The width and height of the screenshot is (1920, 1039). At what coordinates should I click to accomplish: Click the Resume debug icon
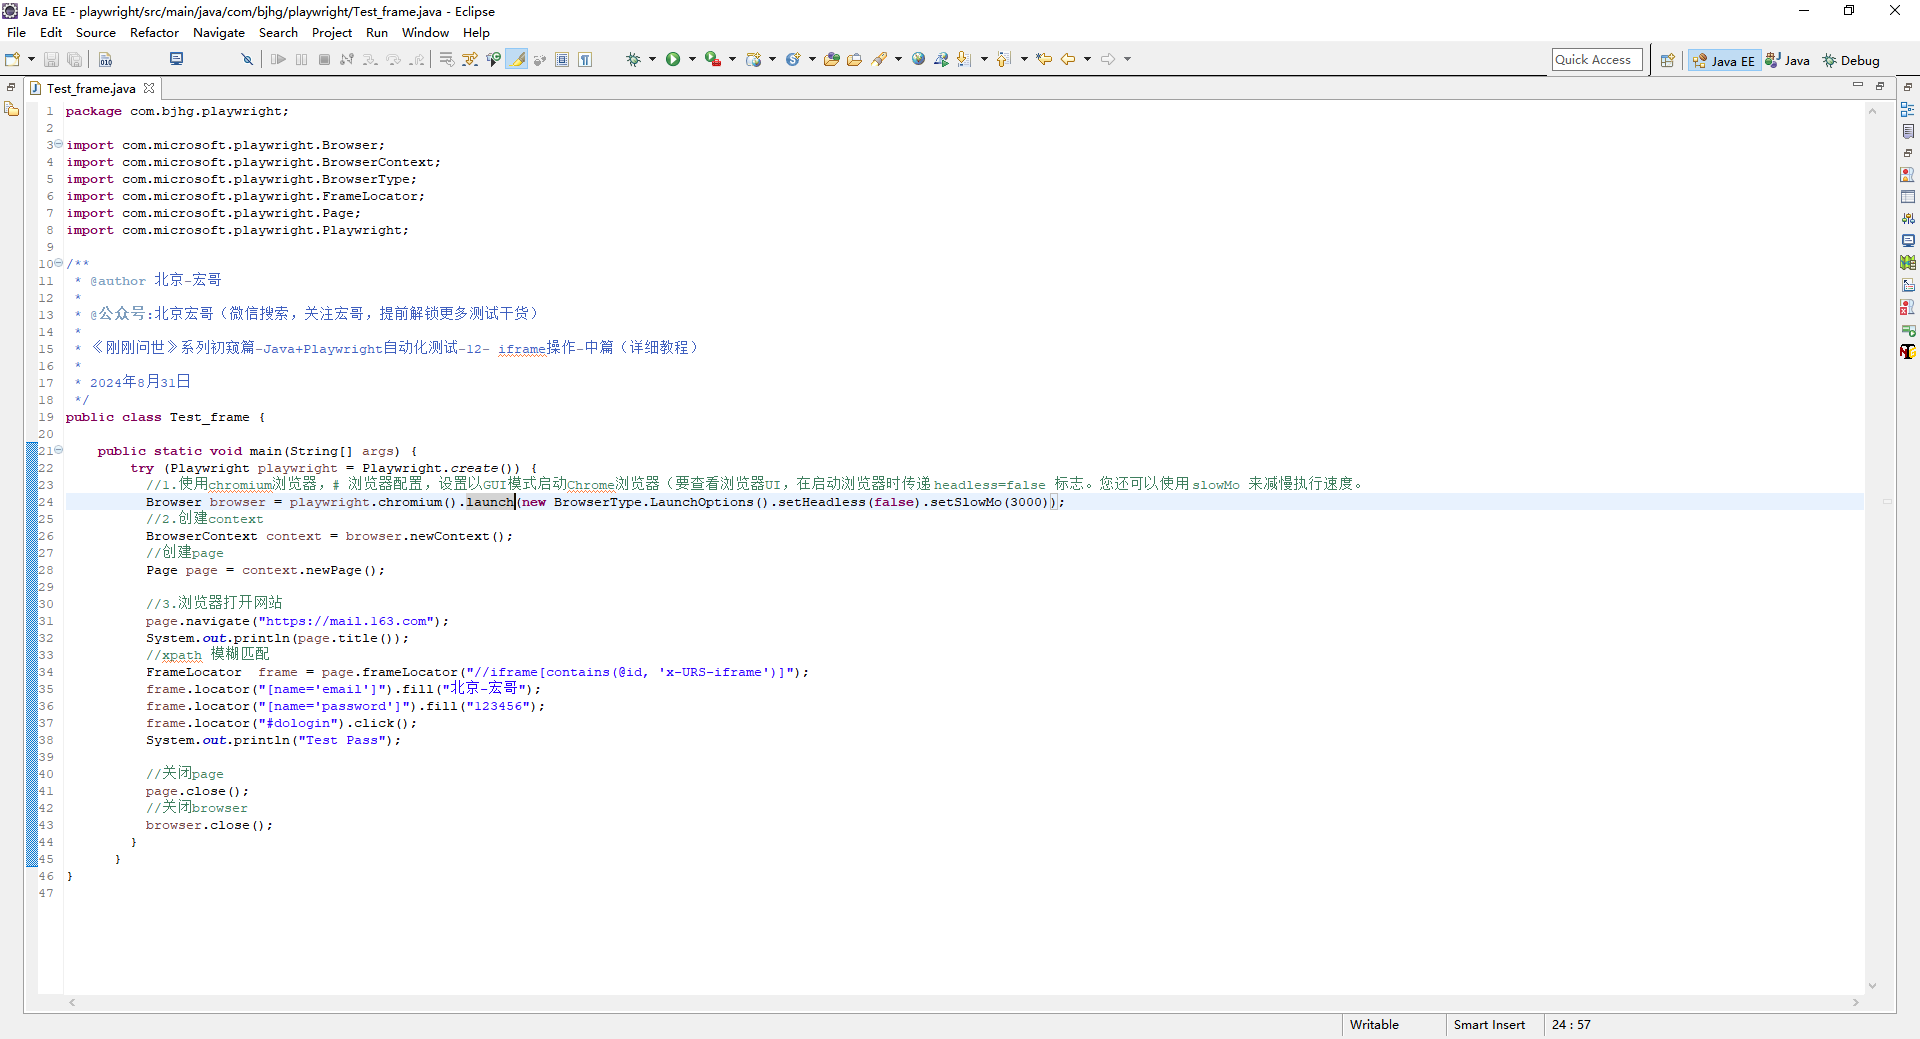(278, 60)
